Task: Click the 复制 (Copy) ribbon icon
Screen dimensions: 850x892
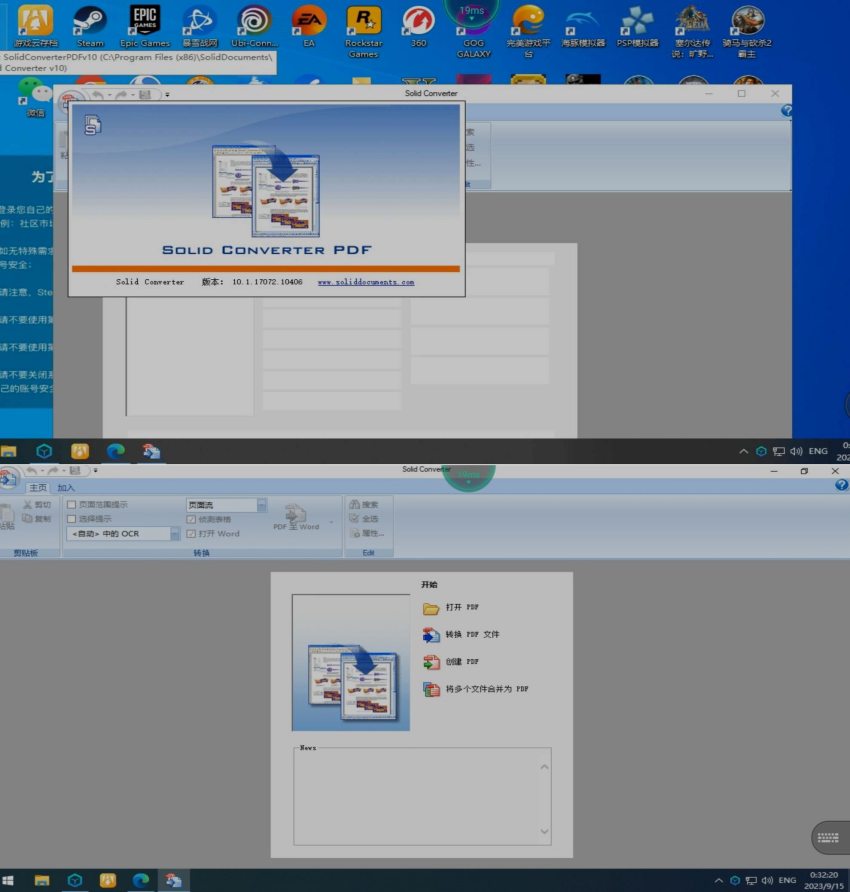Action: pyautogui.click(x=37, y=518)
